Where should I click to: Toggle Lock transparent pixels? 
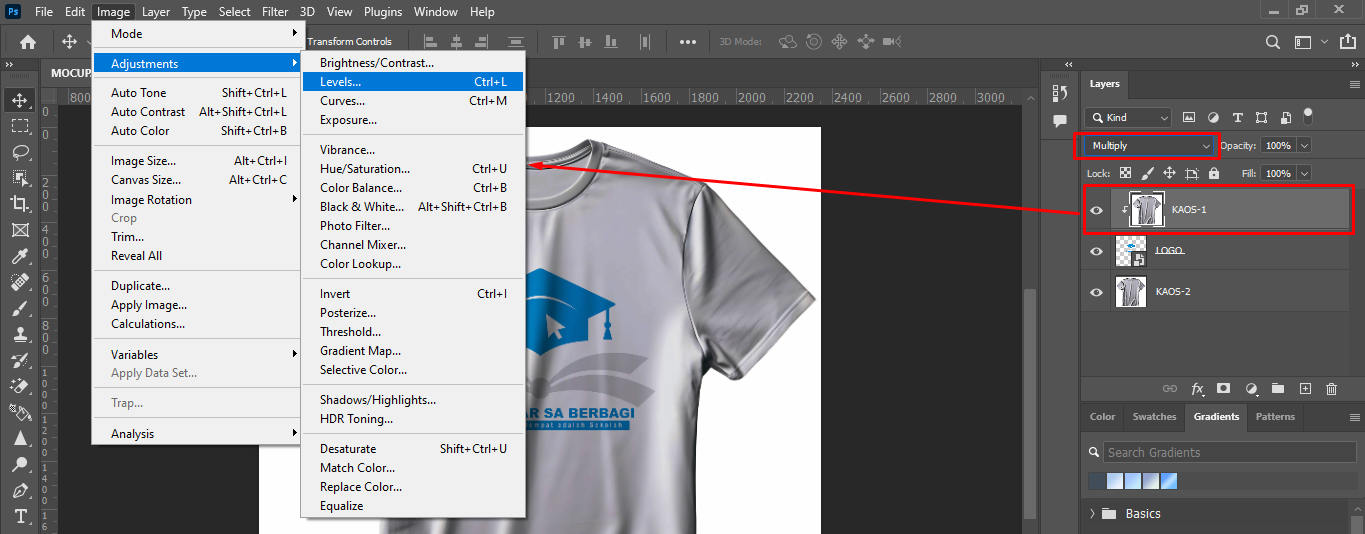[1125, 173]
